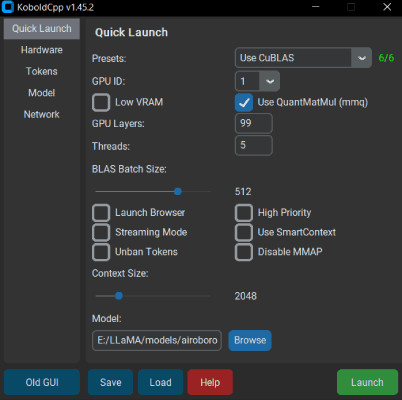Open the Presets dropdown showing Use CuBLAS

click(303, 58)
